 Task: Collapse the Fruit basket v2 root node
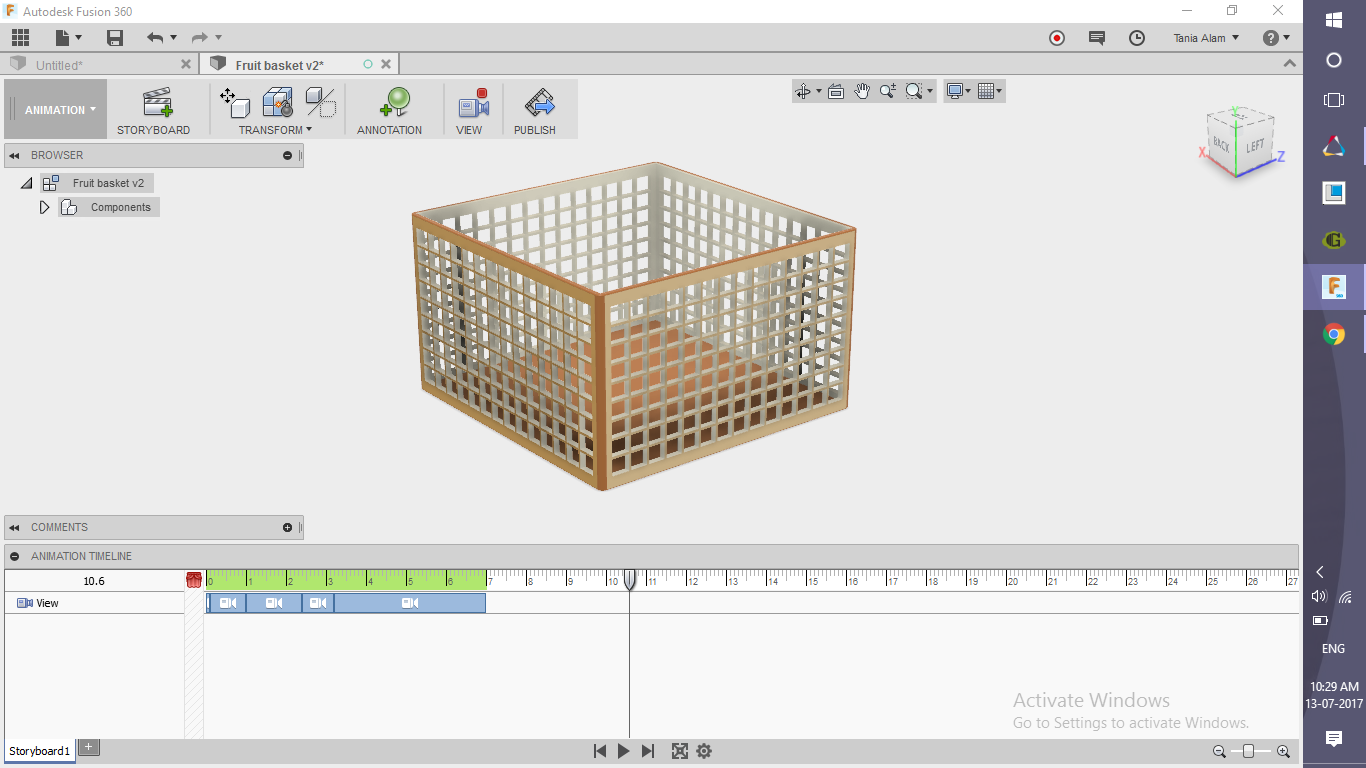(26, 184)
